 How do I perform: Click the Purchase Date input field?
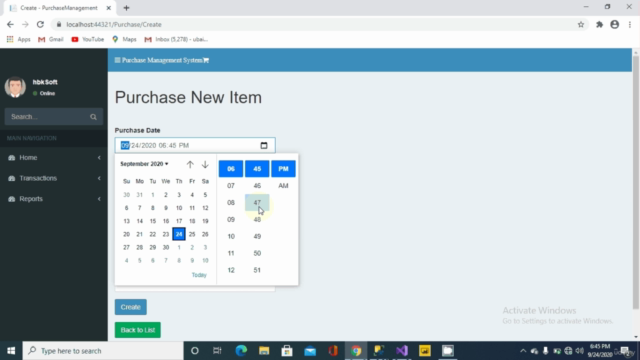(195, 145)
